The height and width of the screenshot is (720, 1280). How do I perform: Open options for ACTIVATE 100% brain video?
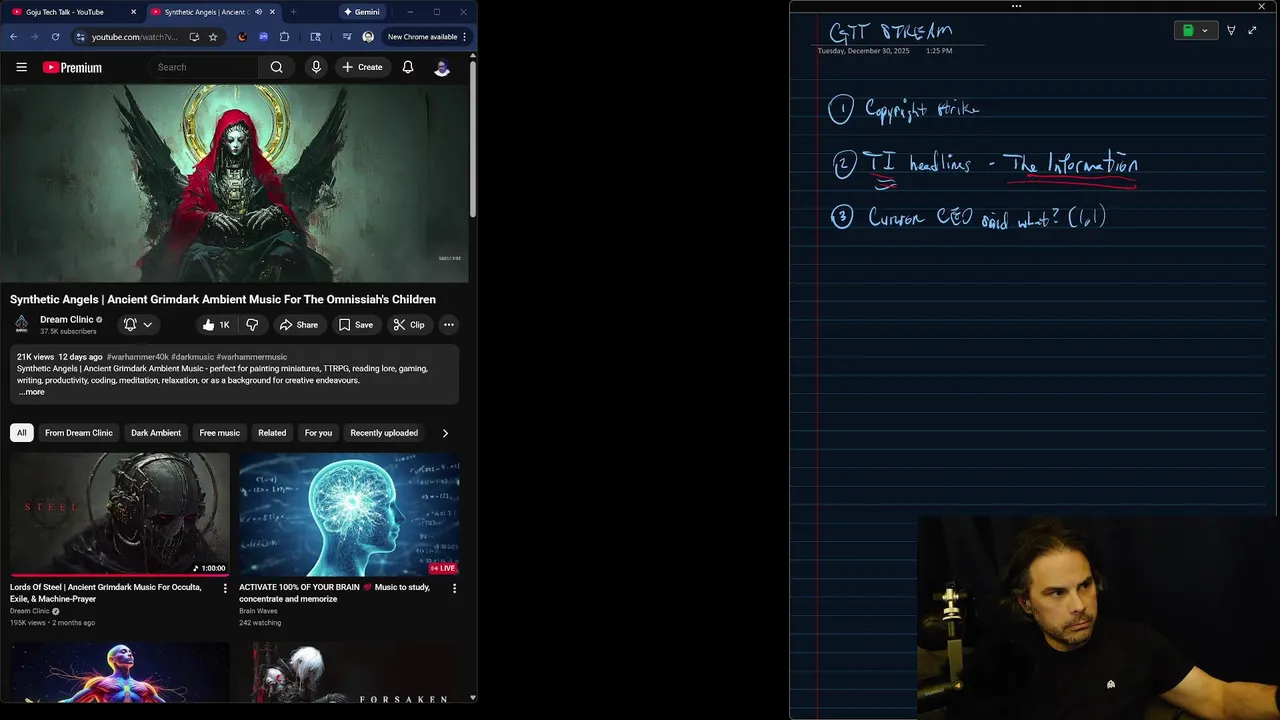[x=454, y=588]
